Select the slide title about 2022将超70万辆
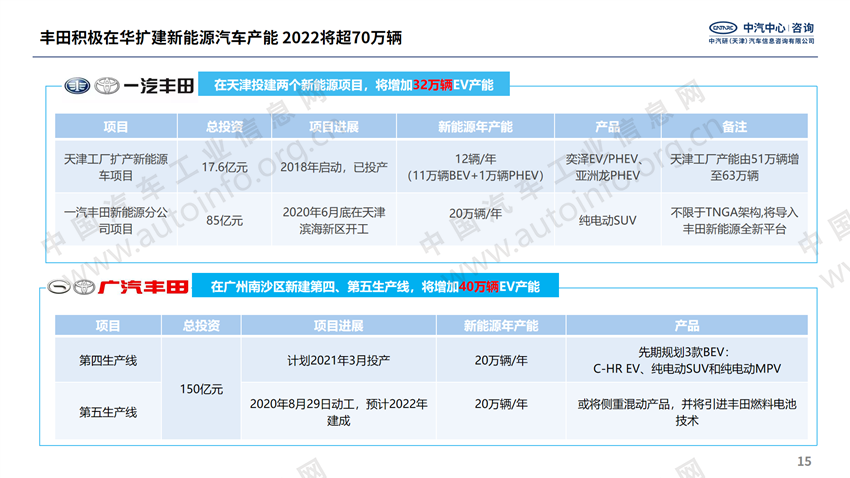 pyautogui.click(x=221, y=38)
